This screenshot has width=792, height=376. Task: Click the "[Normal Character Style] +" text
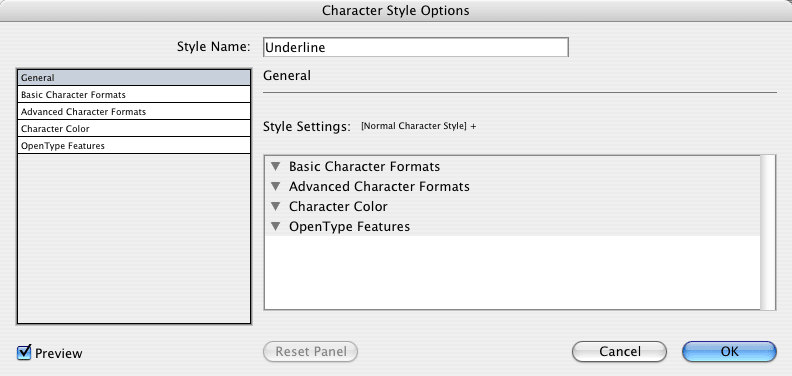tap(418, 126)
